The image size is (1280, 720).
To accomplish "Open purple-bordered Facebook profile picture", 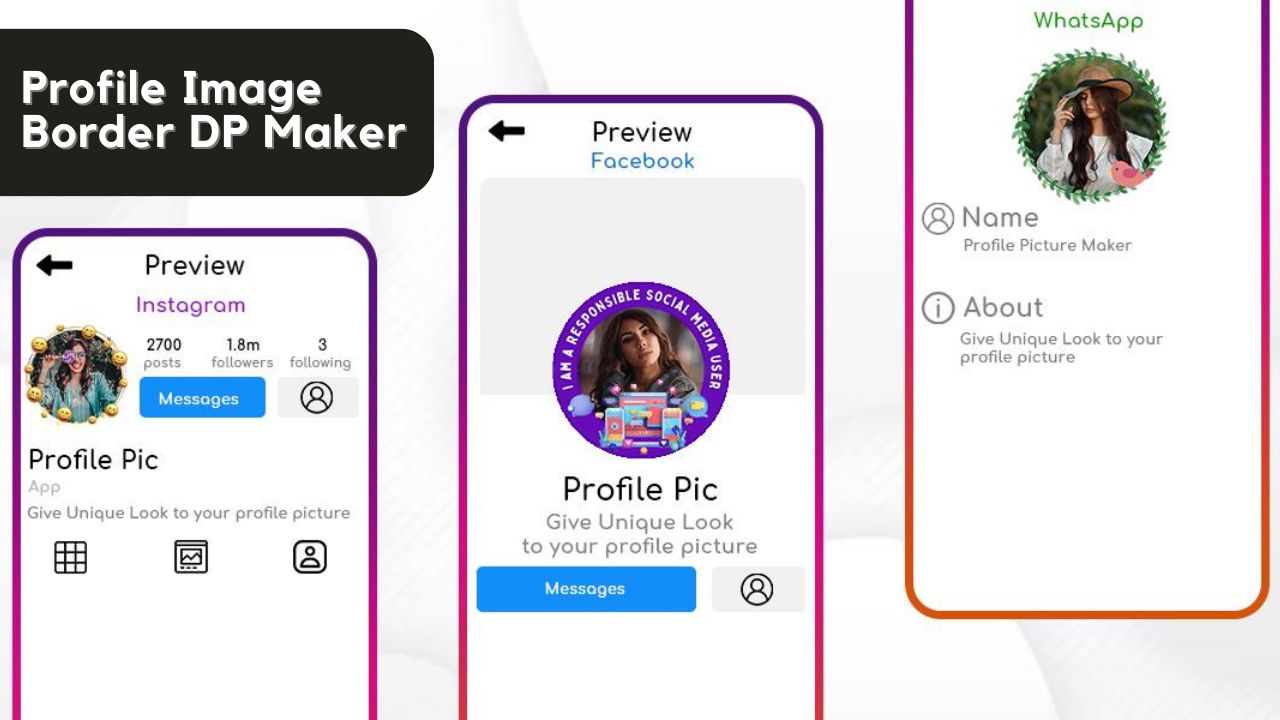I will pos(641,369).
